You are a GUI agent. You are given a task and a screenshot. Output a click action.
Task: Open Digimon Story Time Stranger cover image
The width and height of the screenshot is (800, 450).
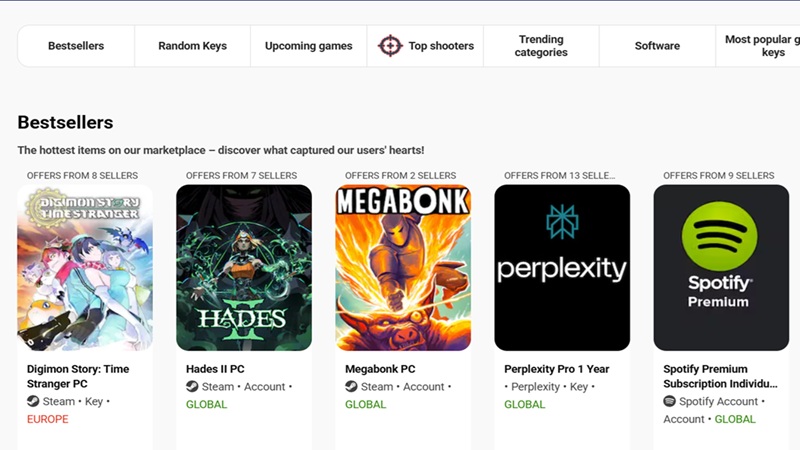85,268
